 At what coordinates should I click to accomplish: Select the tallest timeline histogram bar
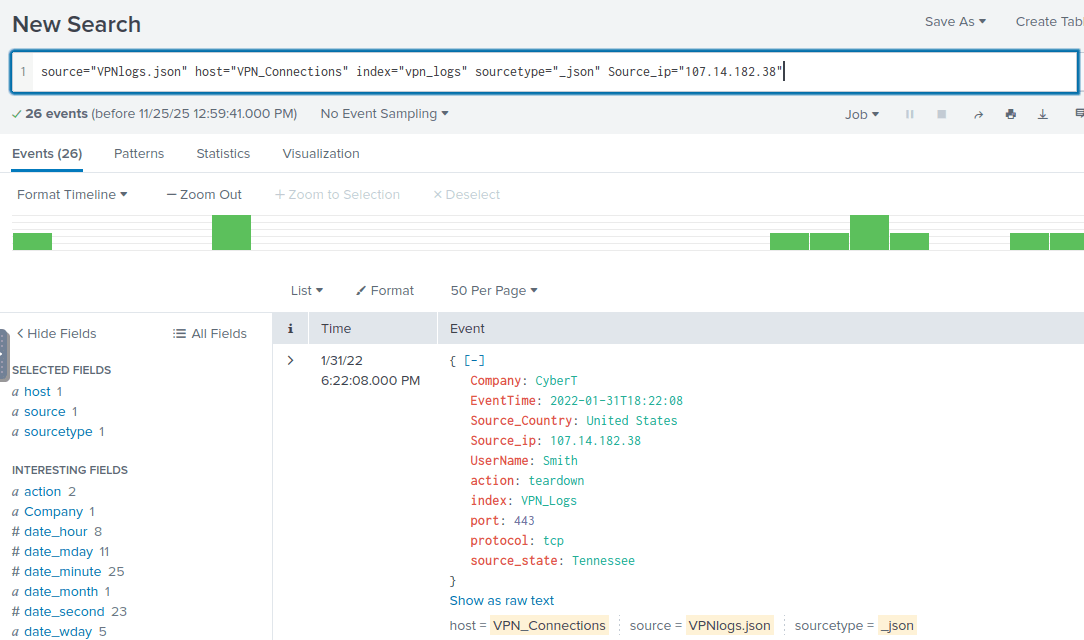[869, 233]
